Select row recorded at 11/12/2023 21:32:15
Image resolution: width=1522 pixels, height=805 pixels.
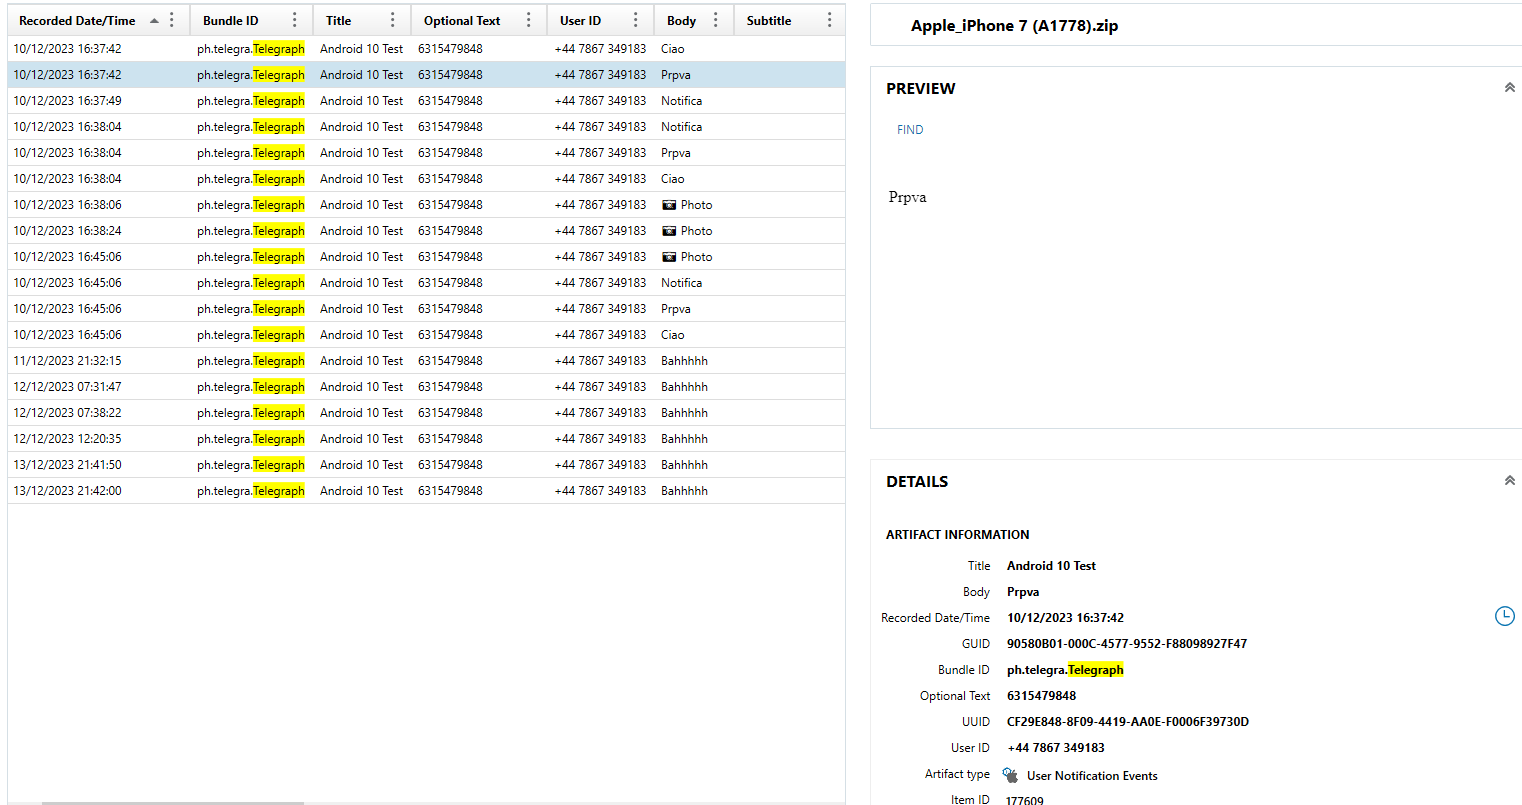coord(426,360)
